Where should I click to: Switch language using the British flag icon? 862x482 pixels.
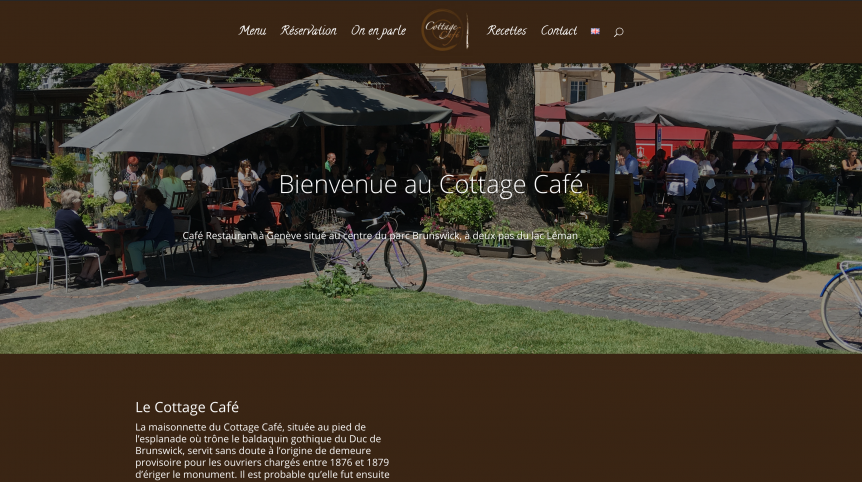(x=595, y=31)
